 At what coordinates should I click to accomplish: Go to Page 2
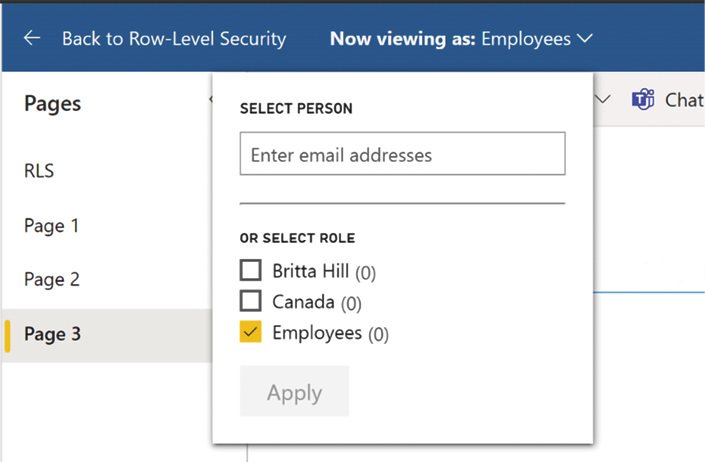point(52,280)
